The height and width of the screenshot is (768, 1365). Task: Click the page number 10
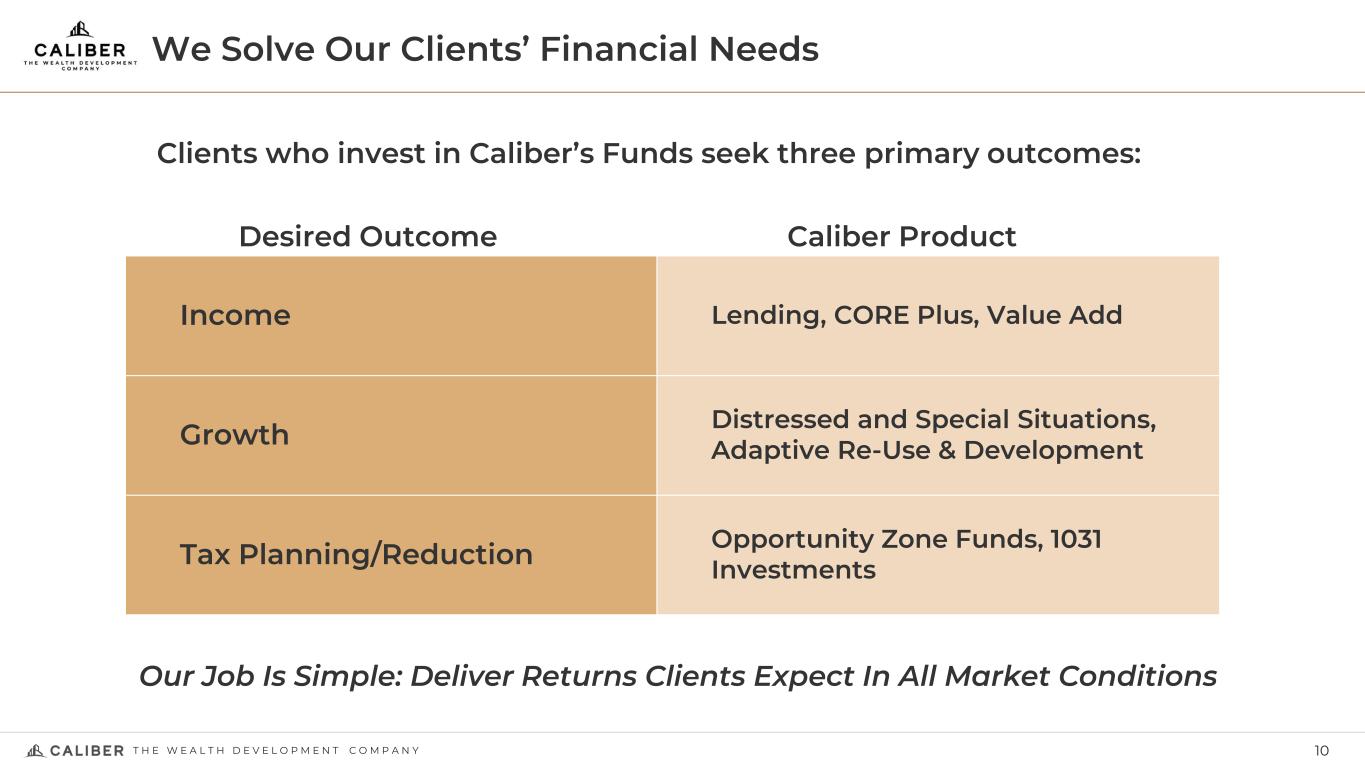pos(1321,752)
